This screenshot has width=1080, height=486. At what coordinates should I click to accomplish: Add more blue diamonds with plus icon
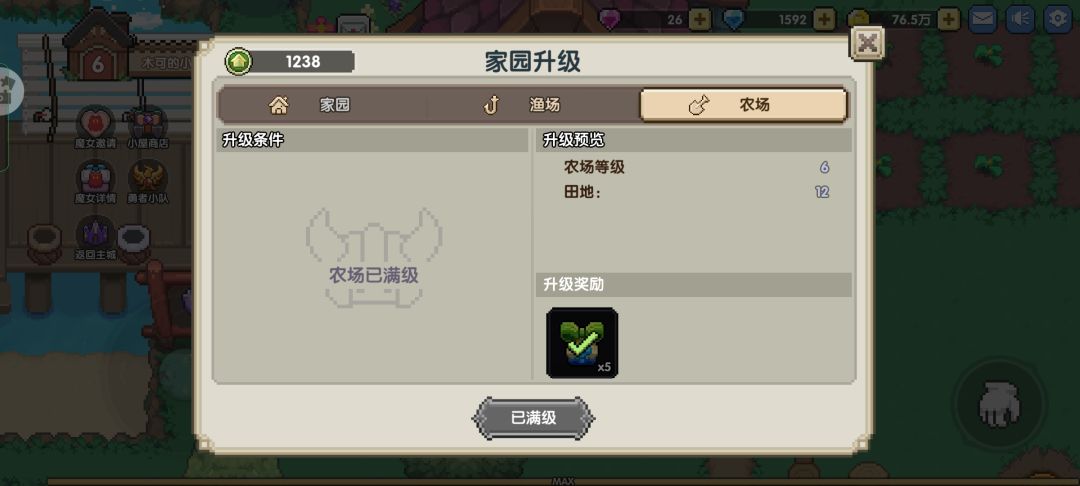[824, 19]
